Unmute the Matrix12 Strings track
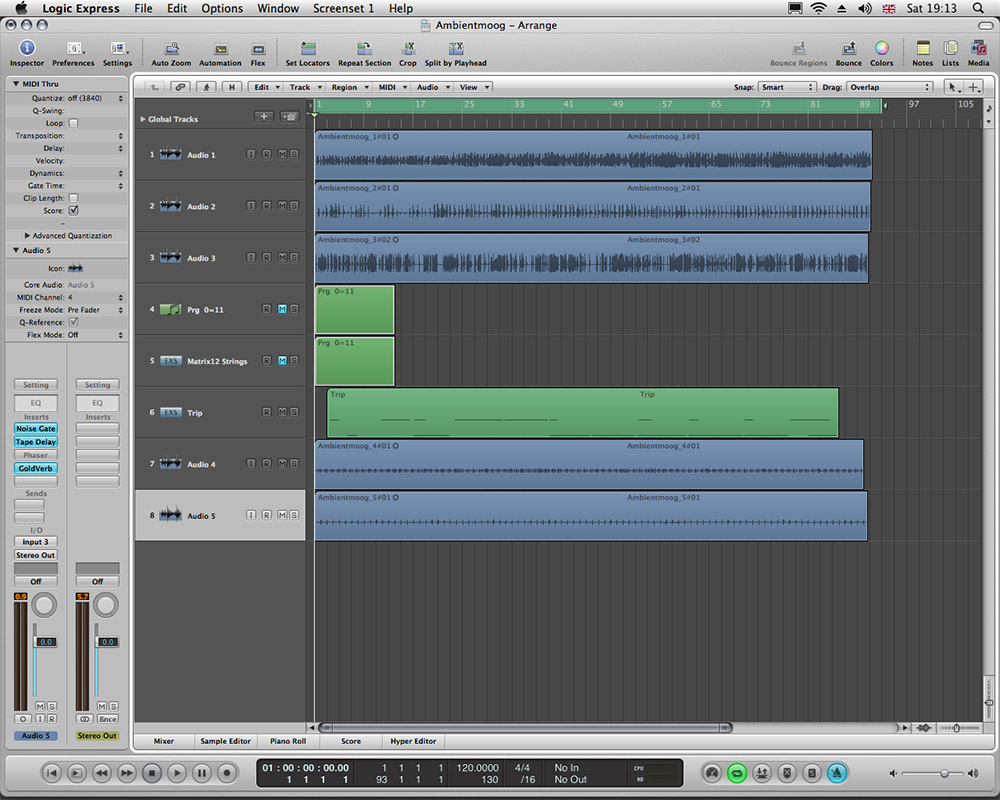 [x=282, y=361]
